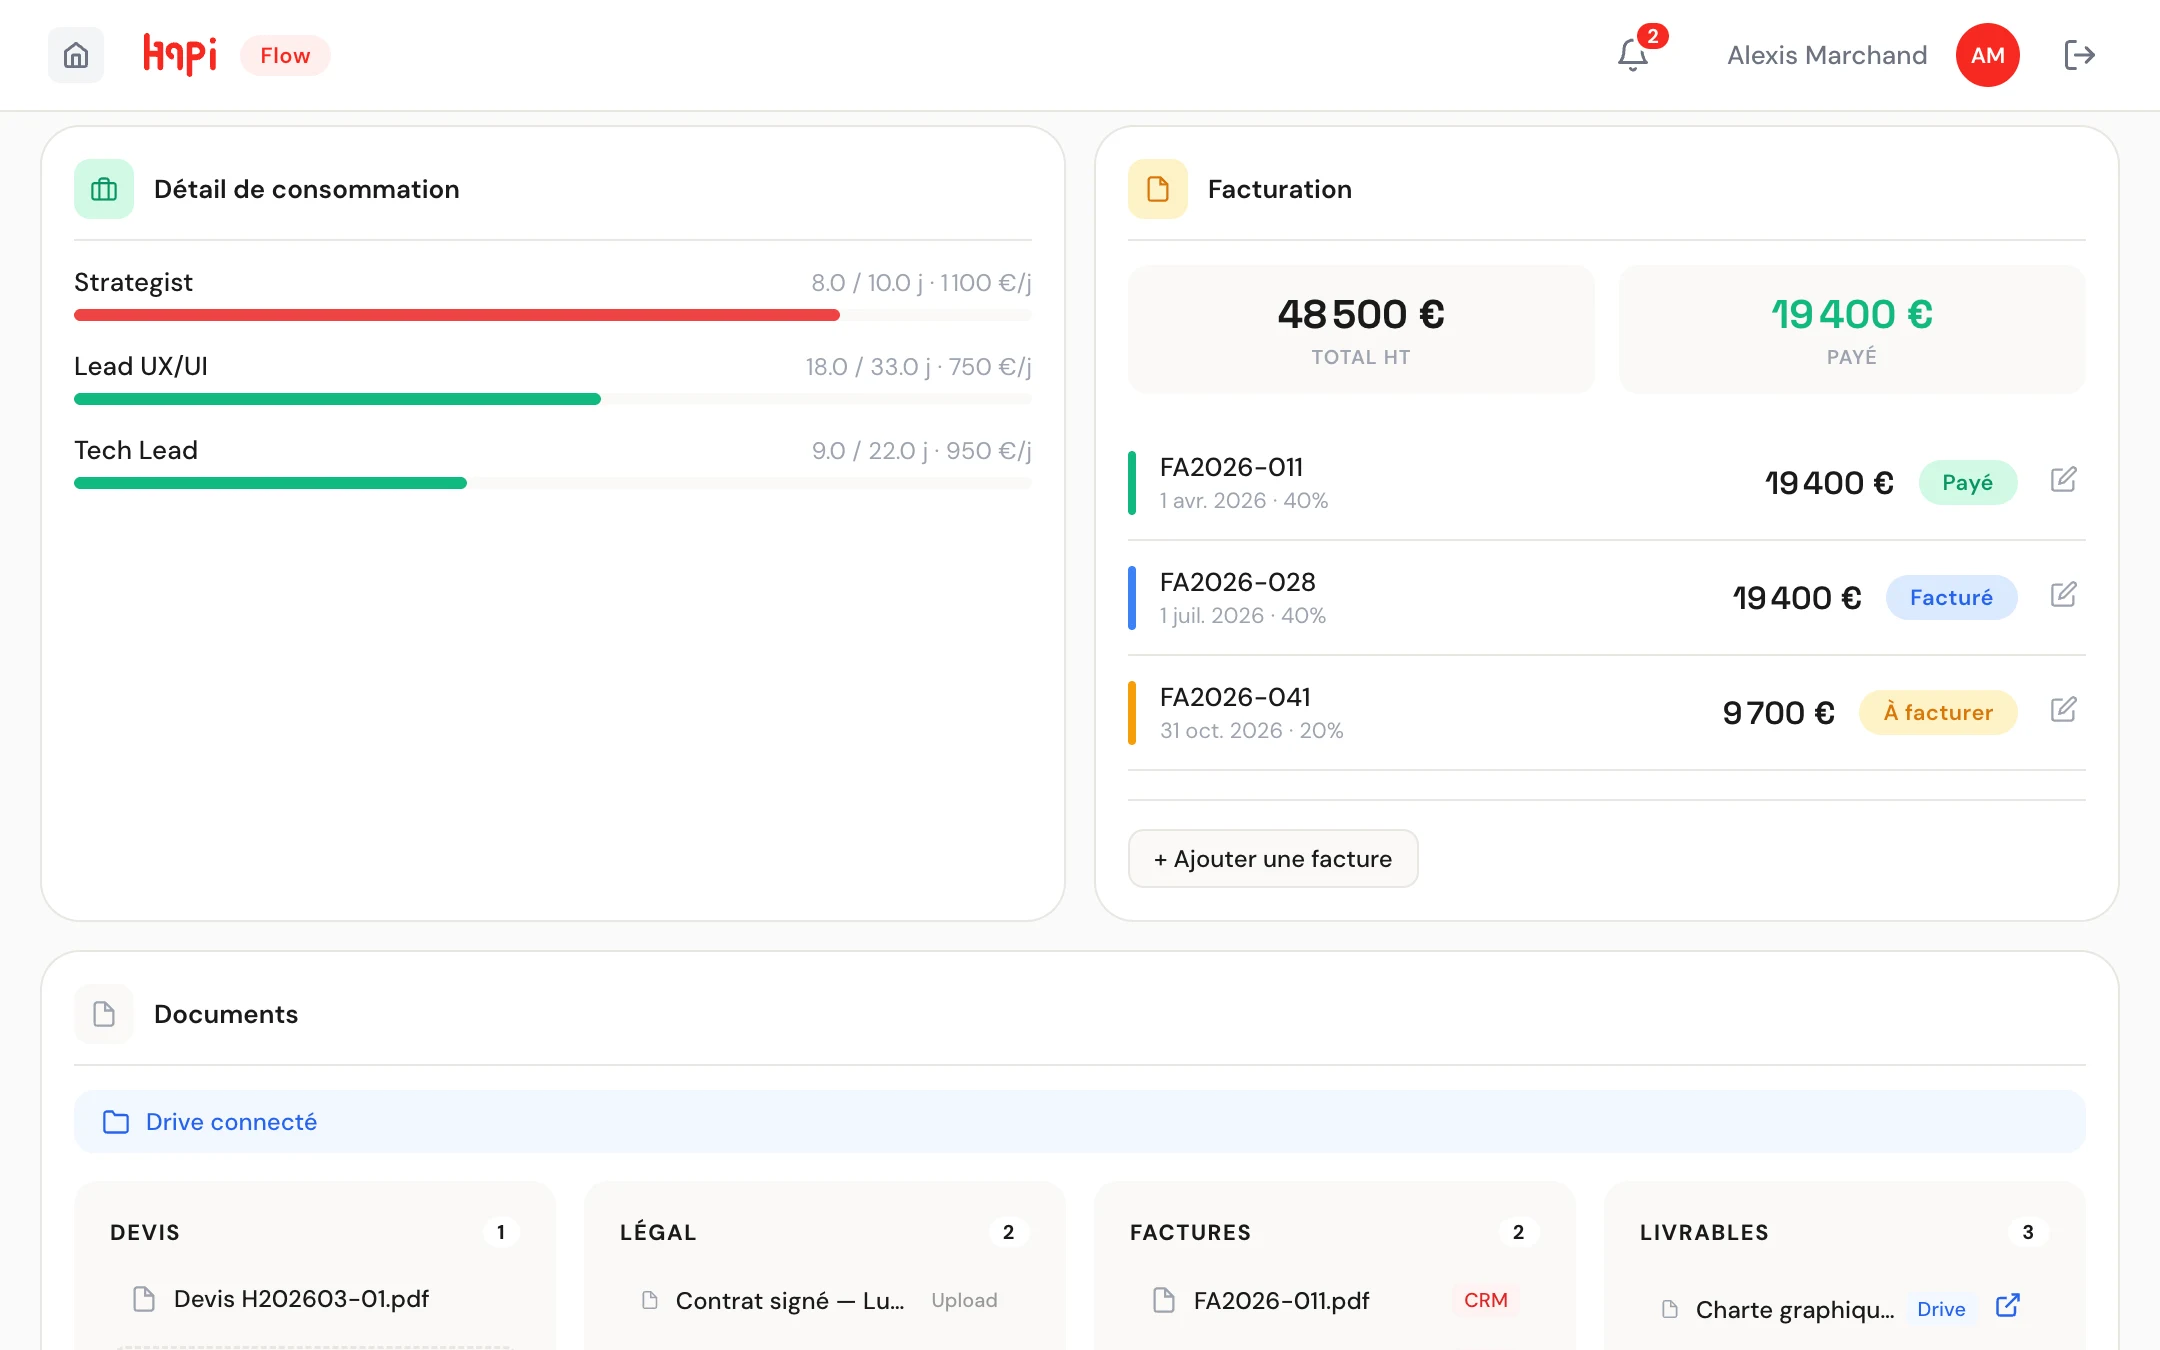Click the 19 400 € Payé card
The height and width of the screenshot is (1350, 2160).
[1852, 329]
